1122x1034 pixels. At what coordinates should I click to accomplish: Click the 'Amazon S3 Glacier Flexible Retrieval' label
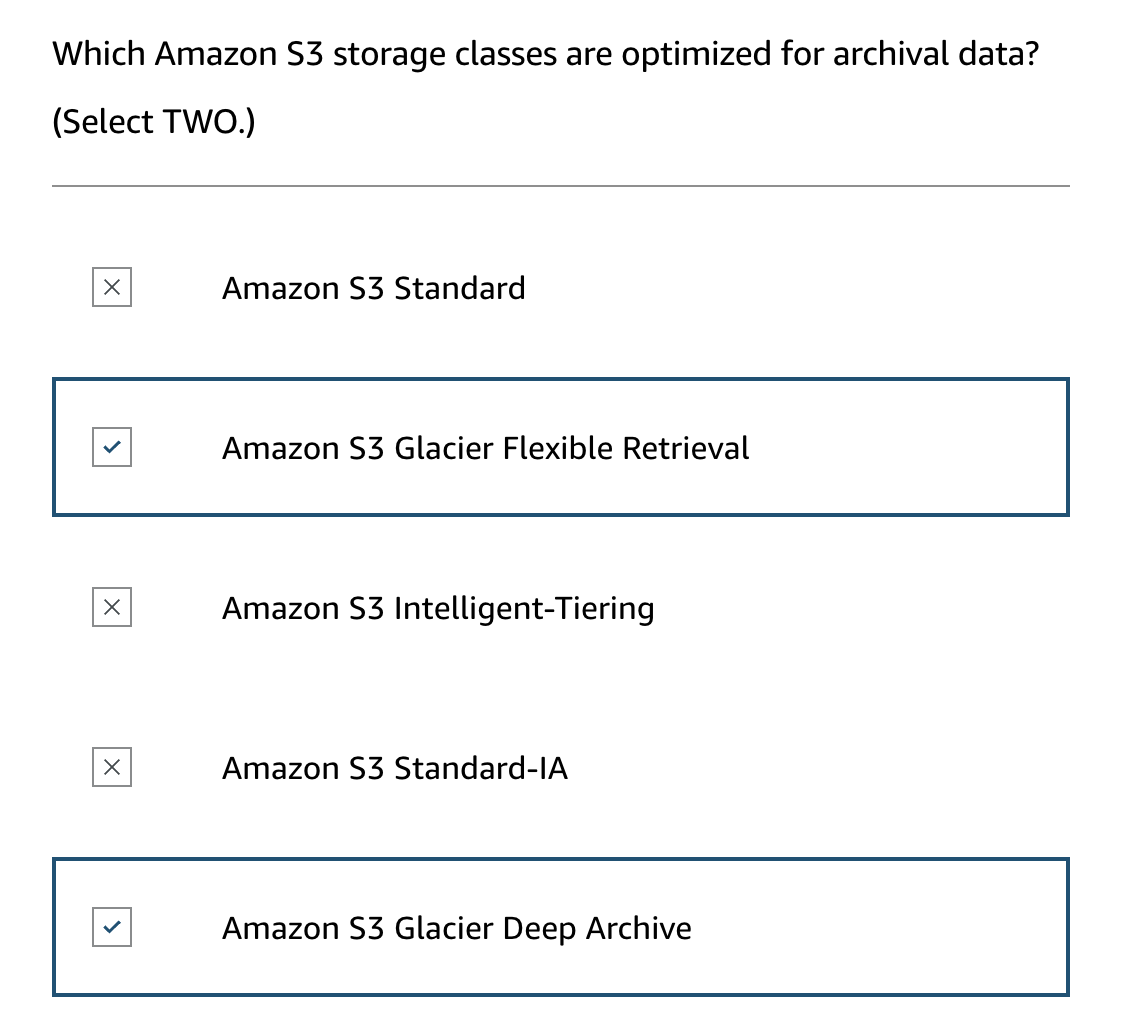pos(485,447)
